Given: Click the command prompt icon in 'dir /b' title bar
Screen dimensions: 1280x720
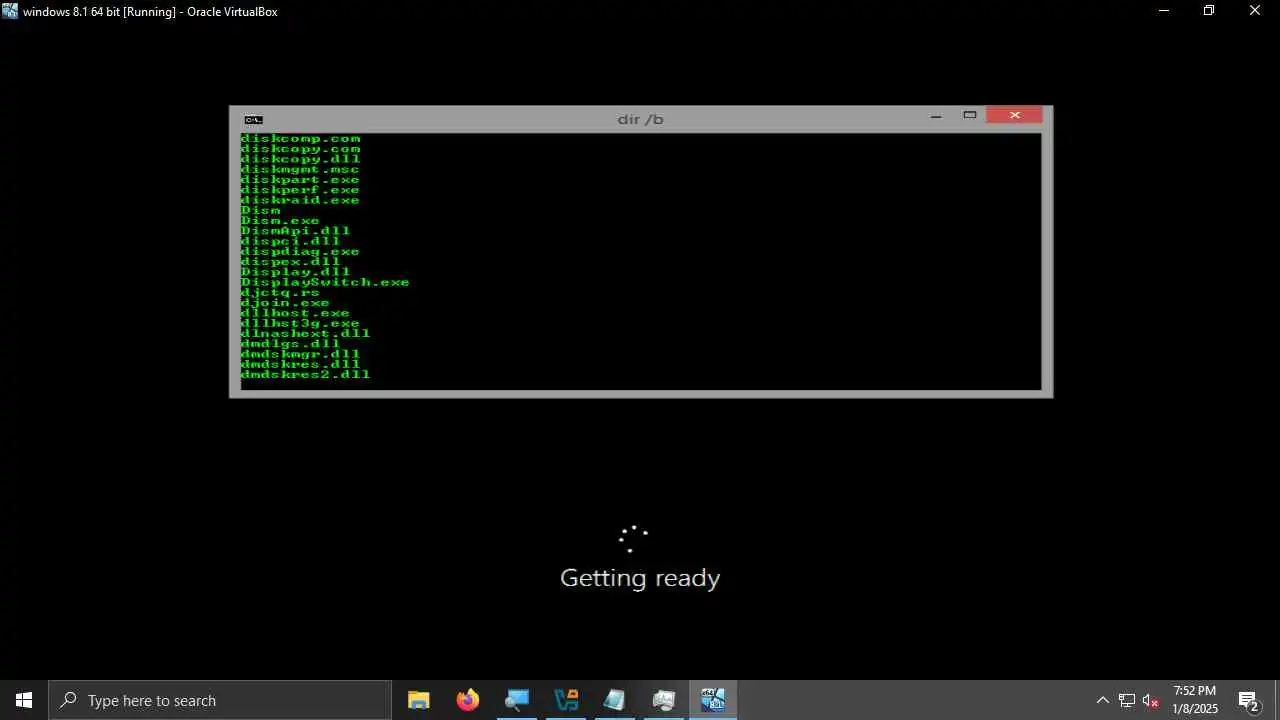Looking at the screenshot, I should [254, 119].
